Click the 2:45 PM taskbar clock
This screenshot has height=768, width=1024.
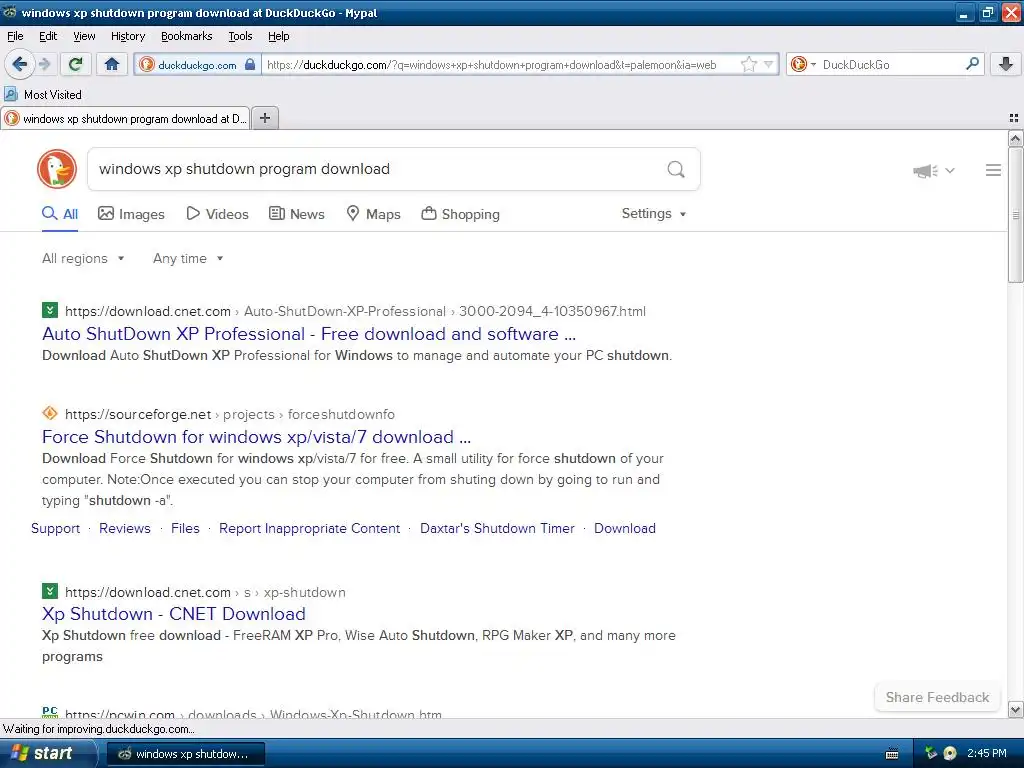pos(986,753)
